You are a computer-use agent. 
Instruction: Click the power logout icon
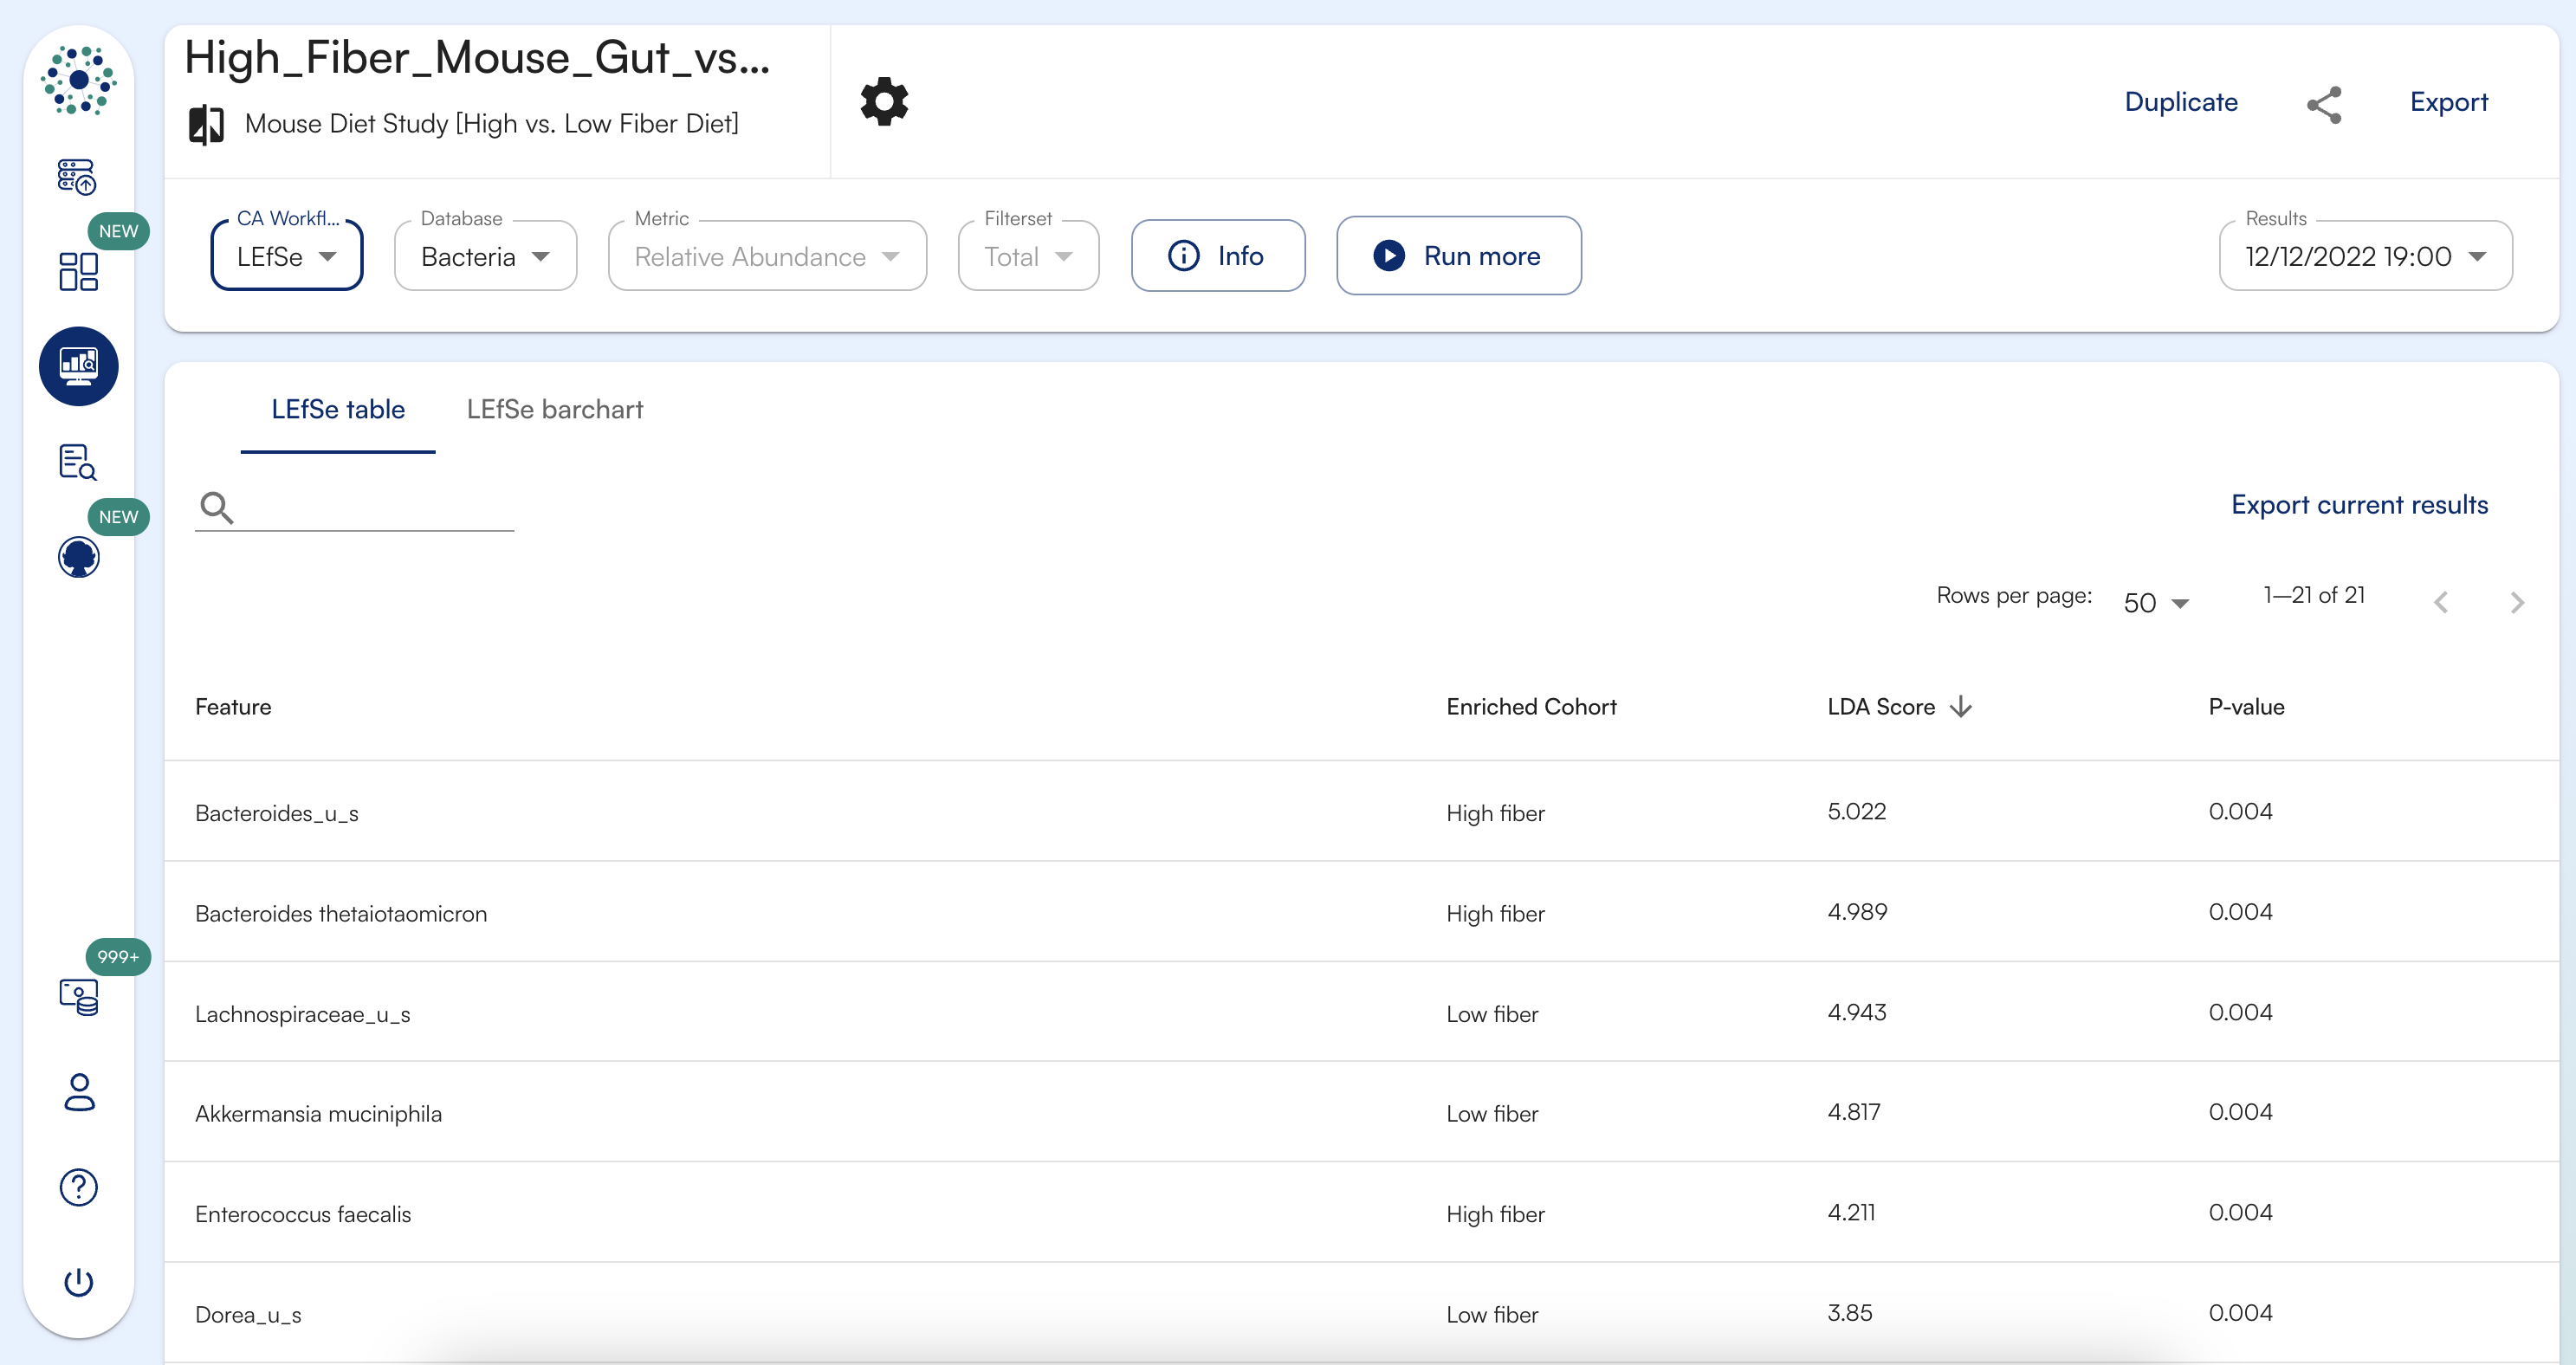79,1282
